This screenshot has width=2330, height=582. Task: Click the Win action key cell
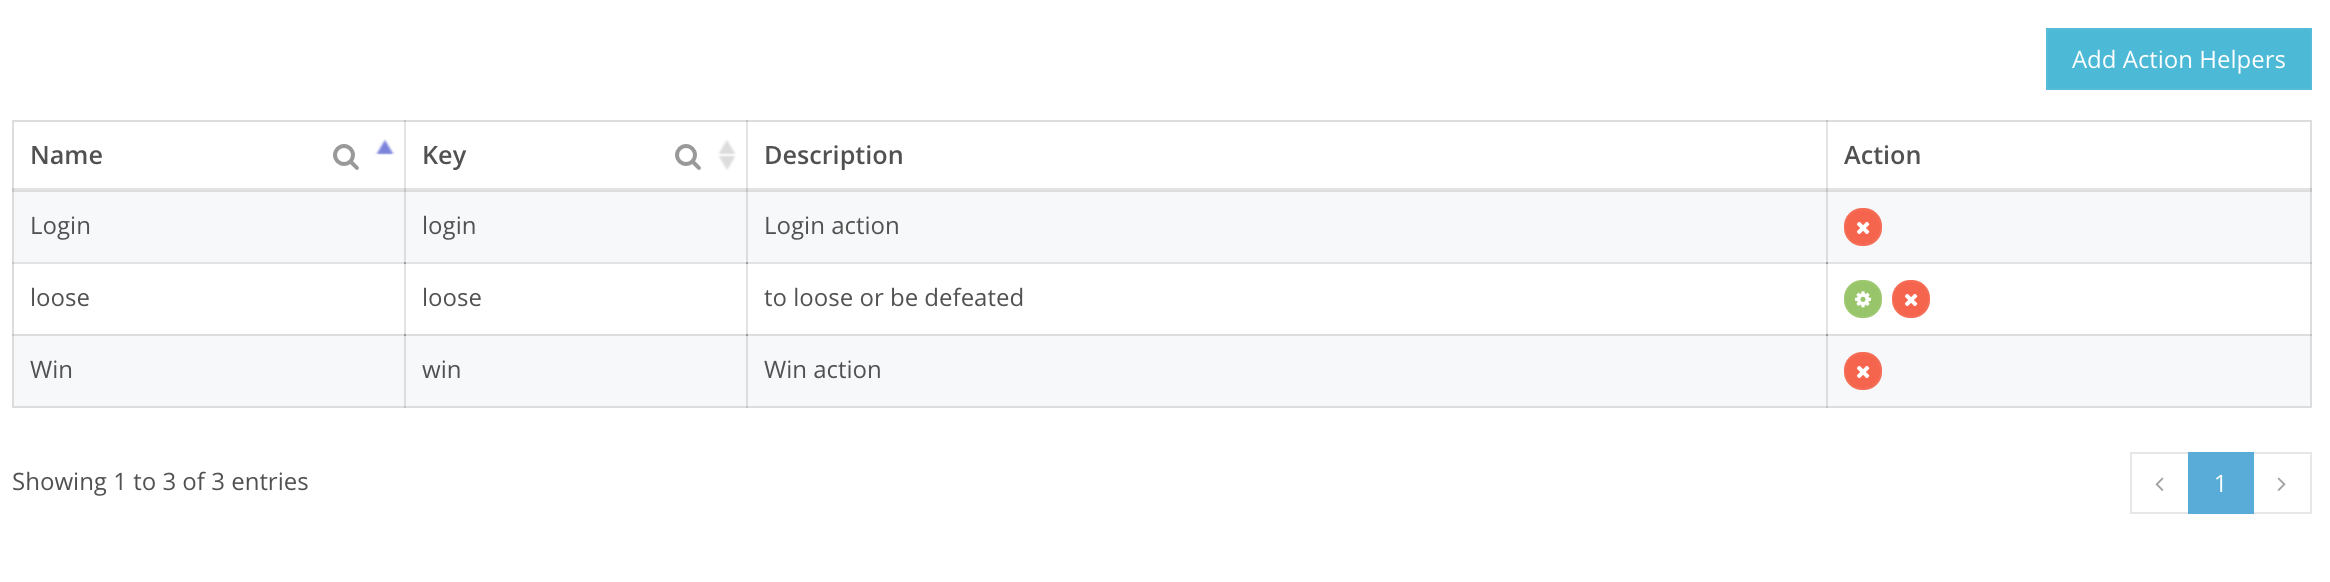(x=443, y=369)
